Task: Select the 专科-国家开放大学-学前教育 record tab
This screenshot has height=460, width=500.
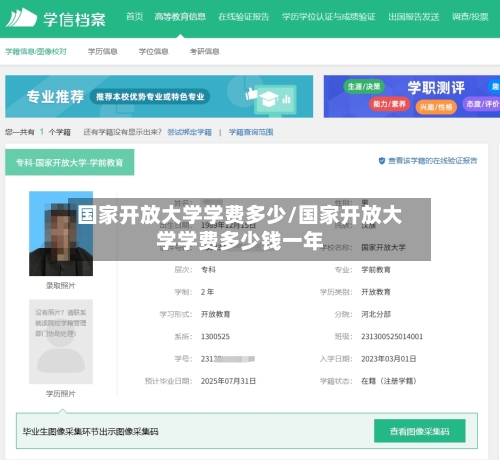Action: coord(70,162)
